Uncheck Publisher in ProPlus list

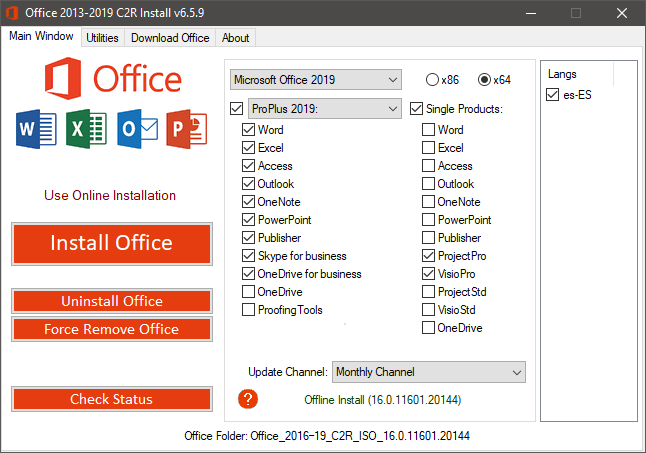[248, 238]
